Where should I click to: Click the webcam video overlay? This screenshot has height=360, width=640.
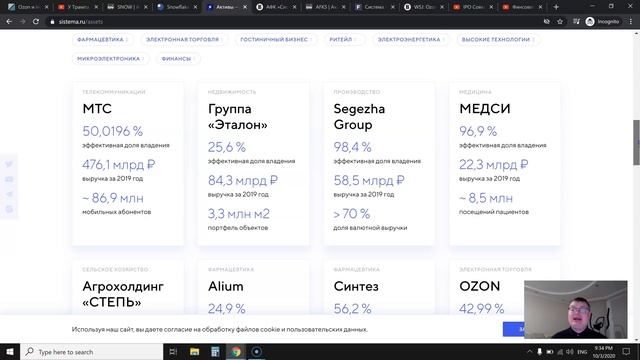click(576, 309)
